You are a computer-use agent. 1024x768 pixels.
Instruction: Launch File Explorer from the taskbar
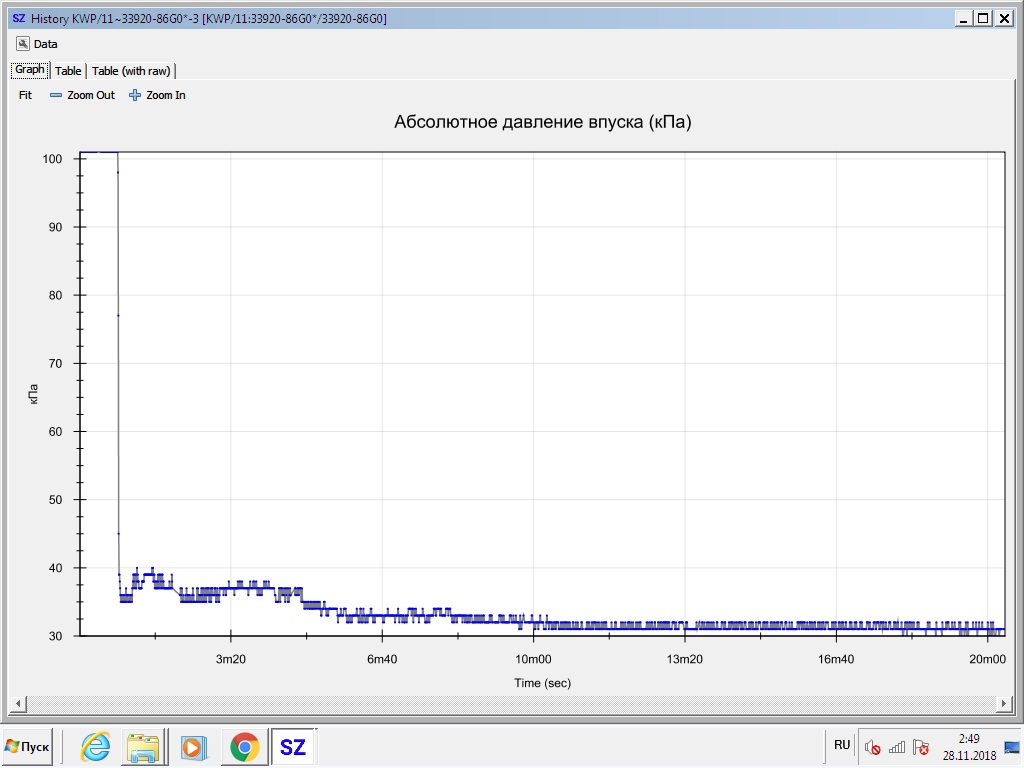(x=143, y=746)
